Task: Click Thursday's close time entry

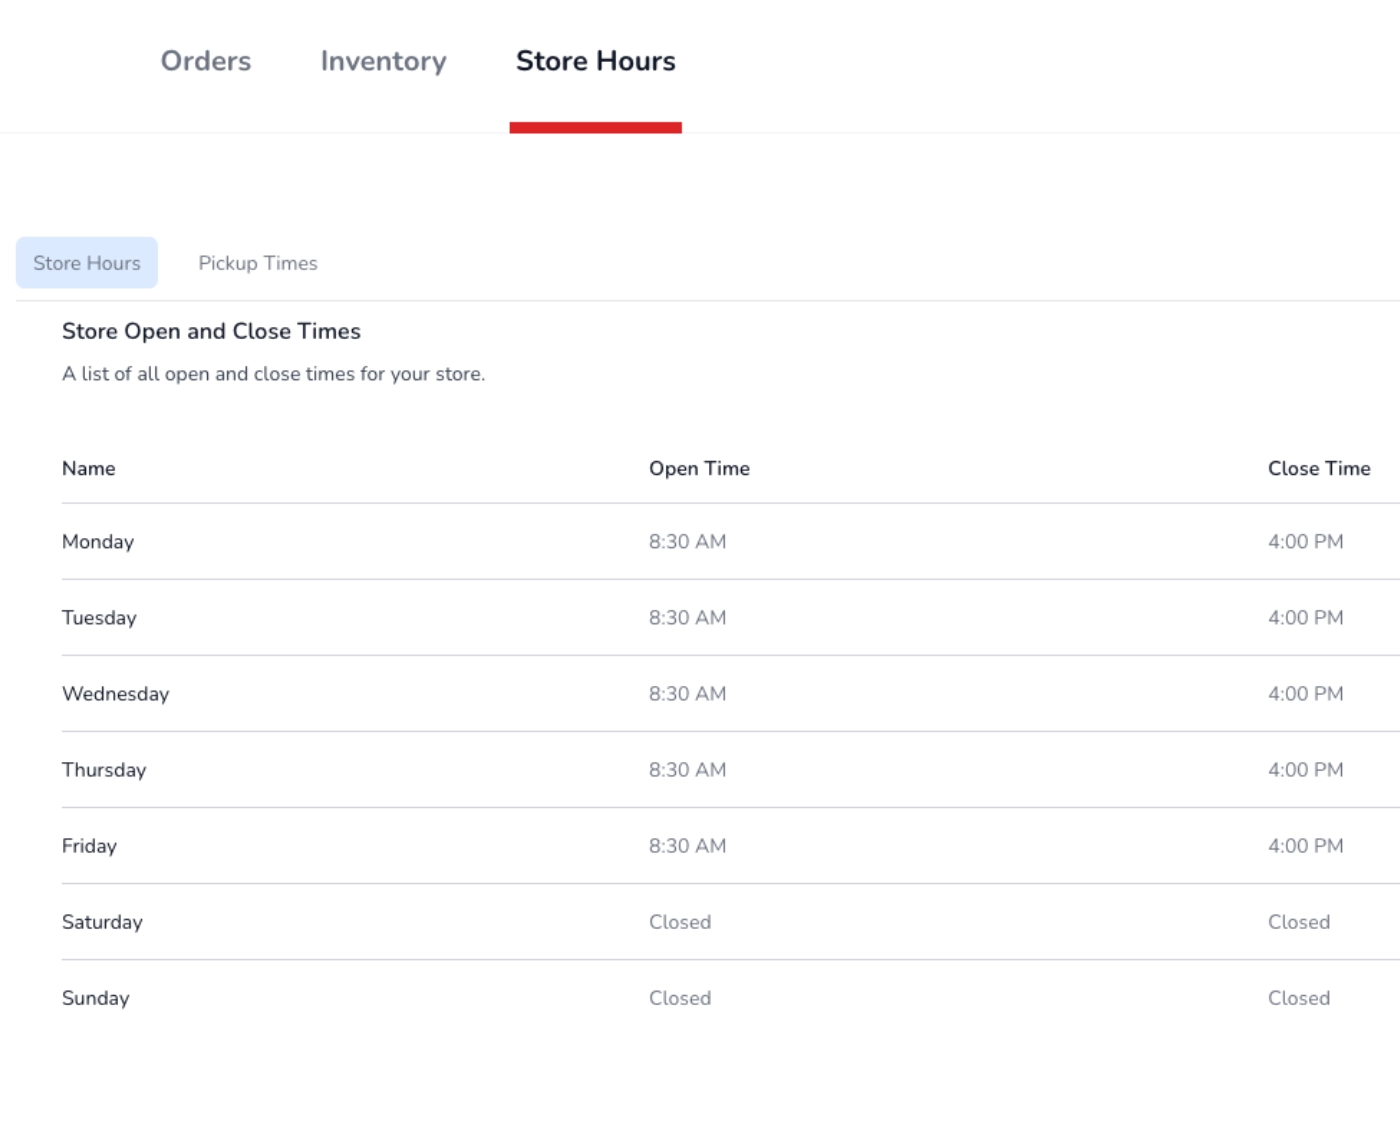Action: [1306, 769]
